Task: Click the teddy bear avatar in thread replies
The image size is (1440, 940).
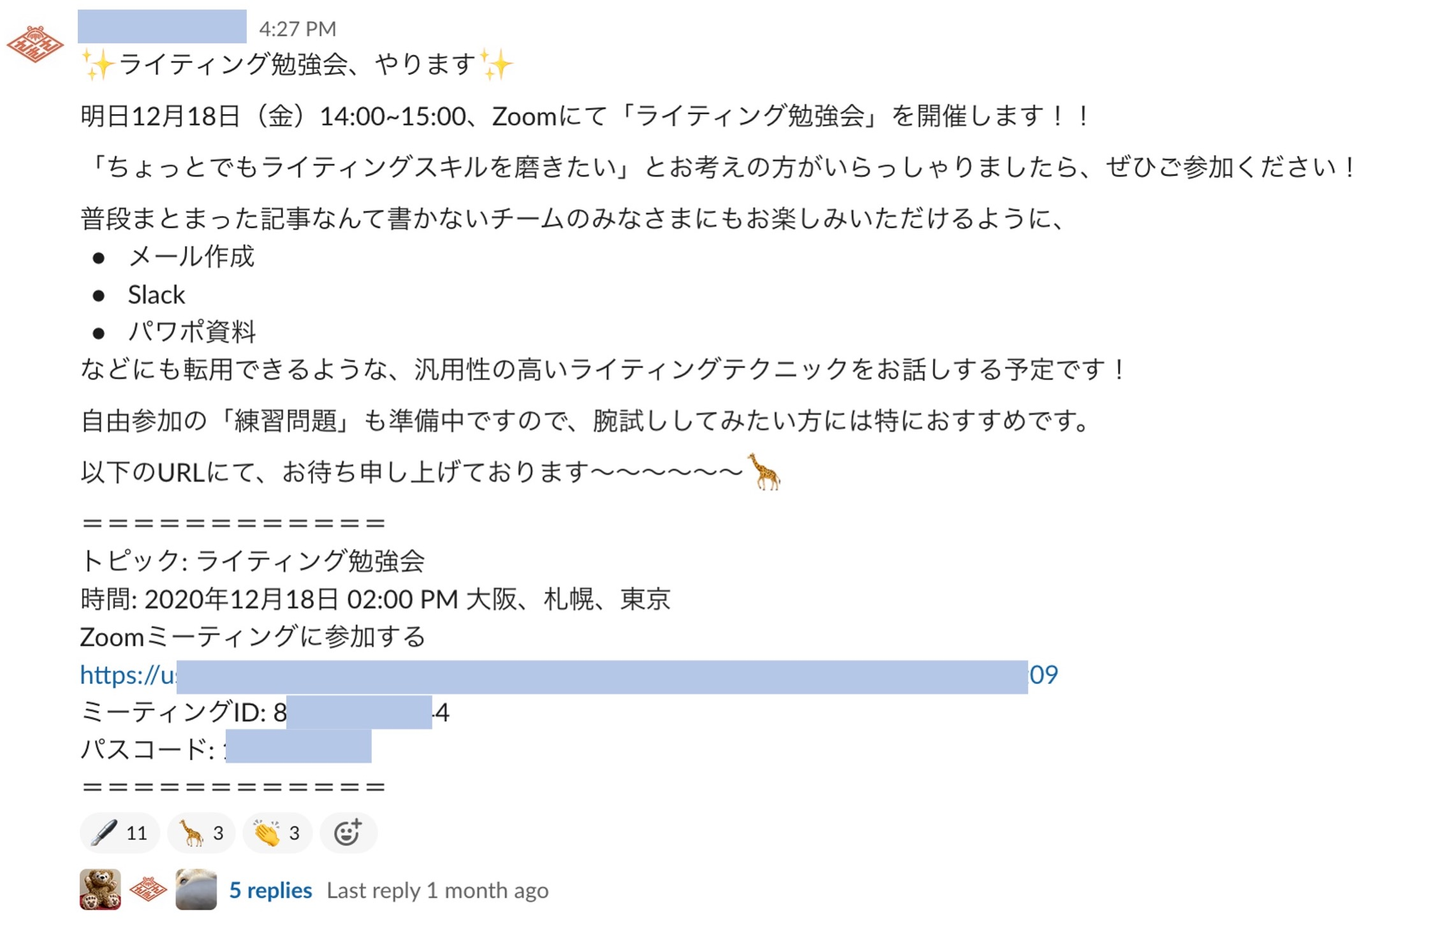Action: pos(100,890)
